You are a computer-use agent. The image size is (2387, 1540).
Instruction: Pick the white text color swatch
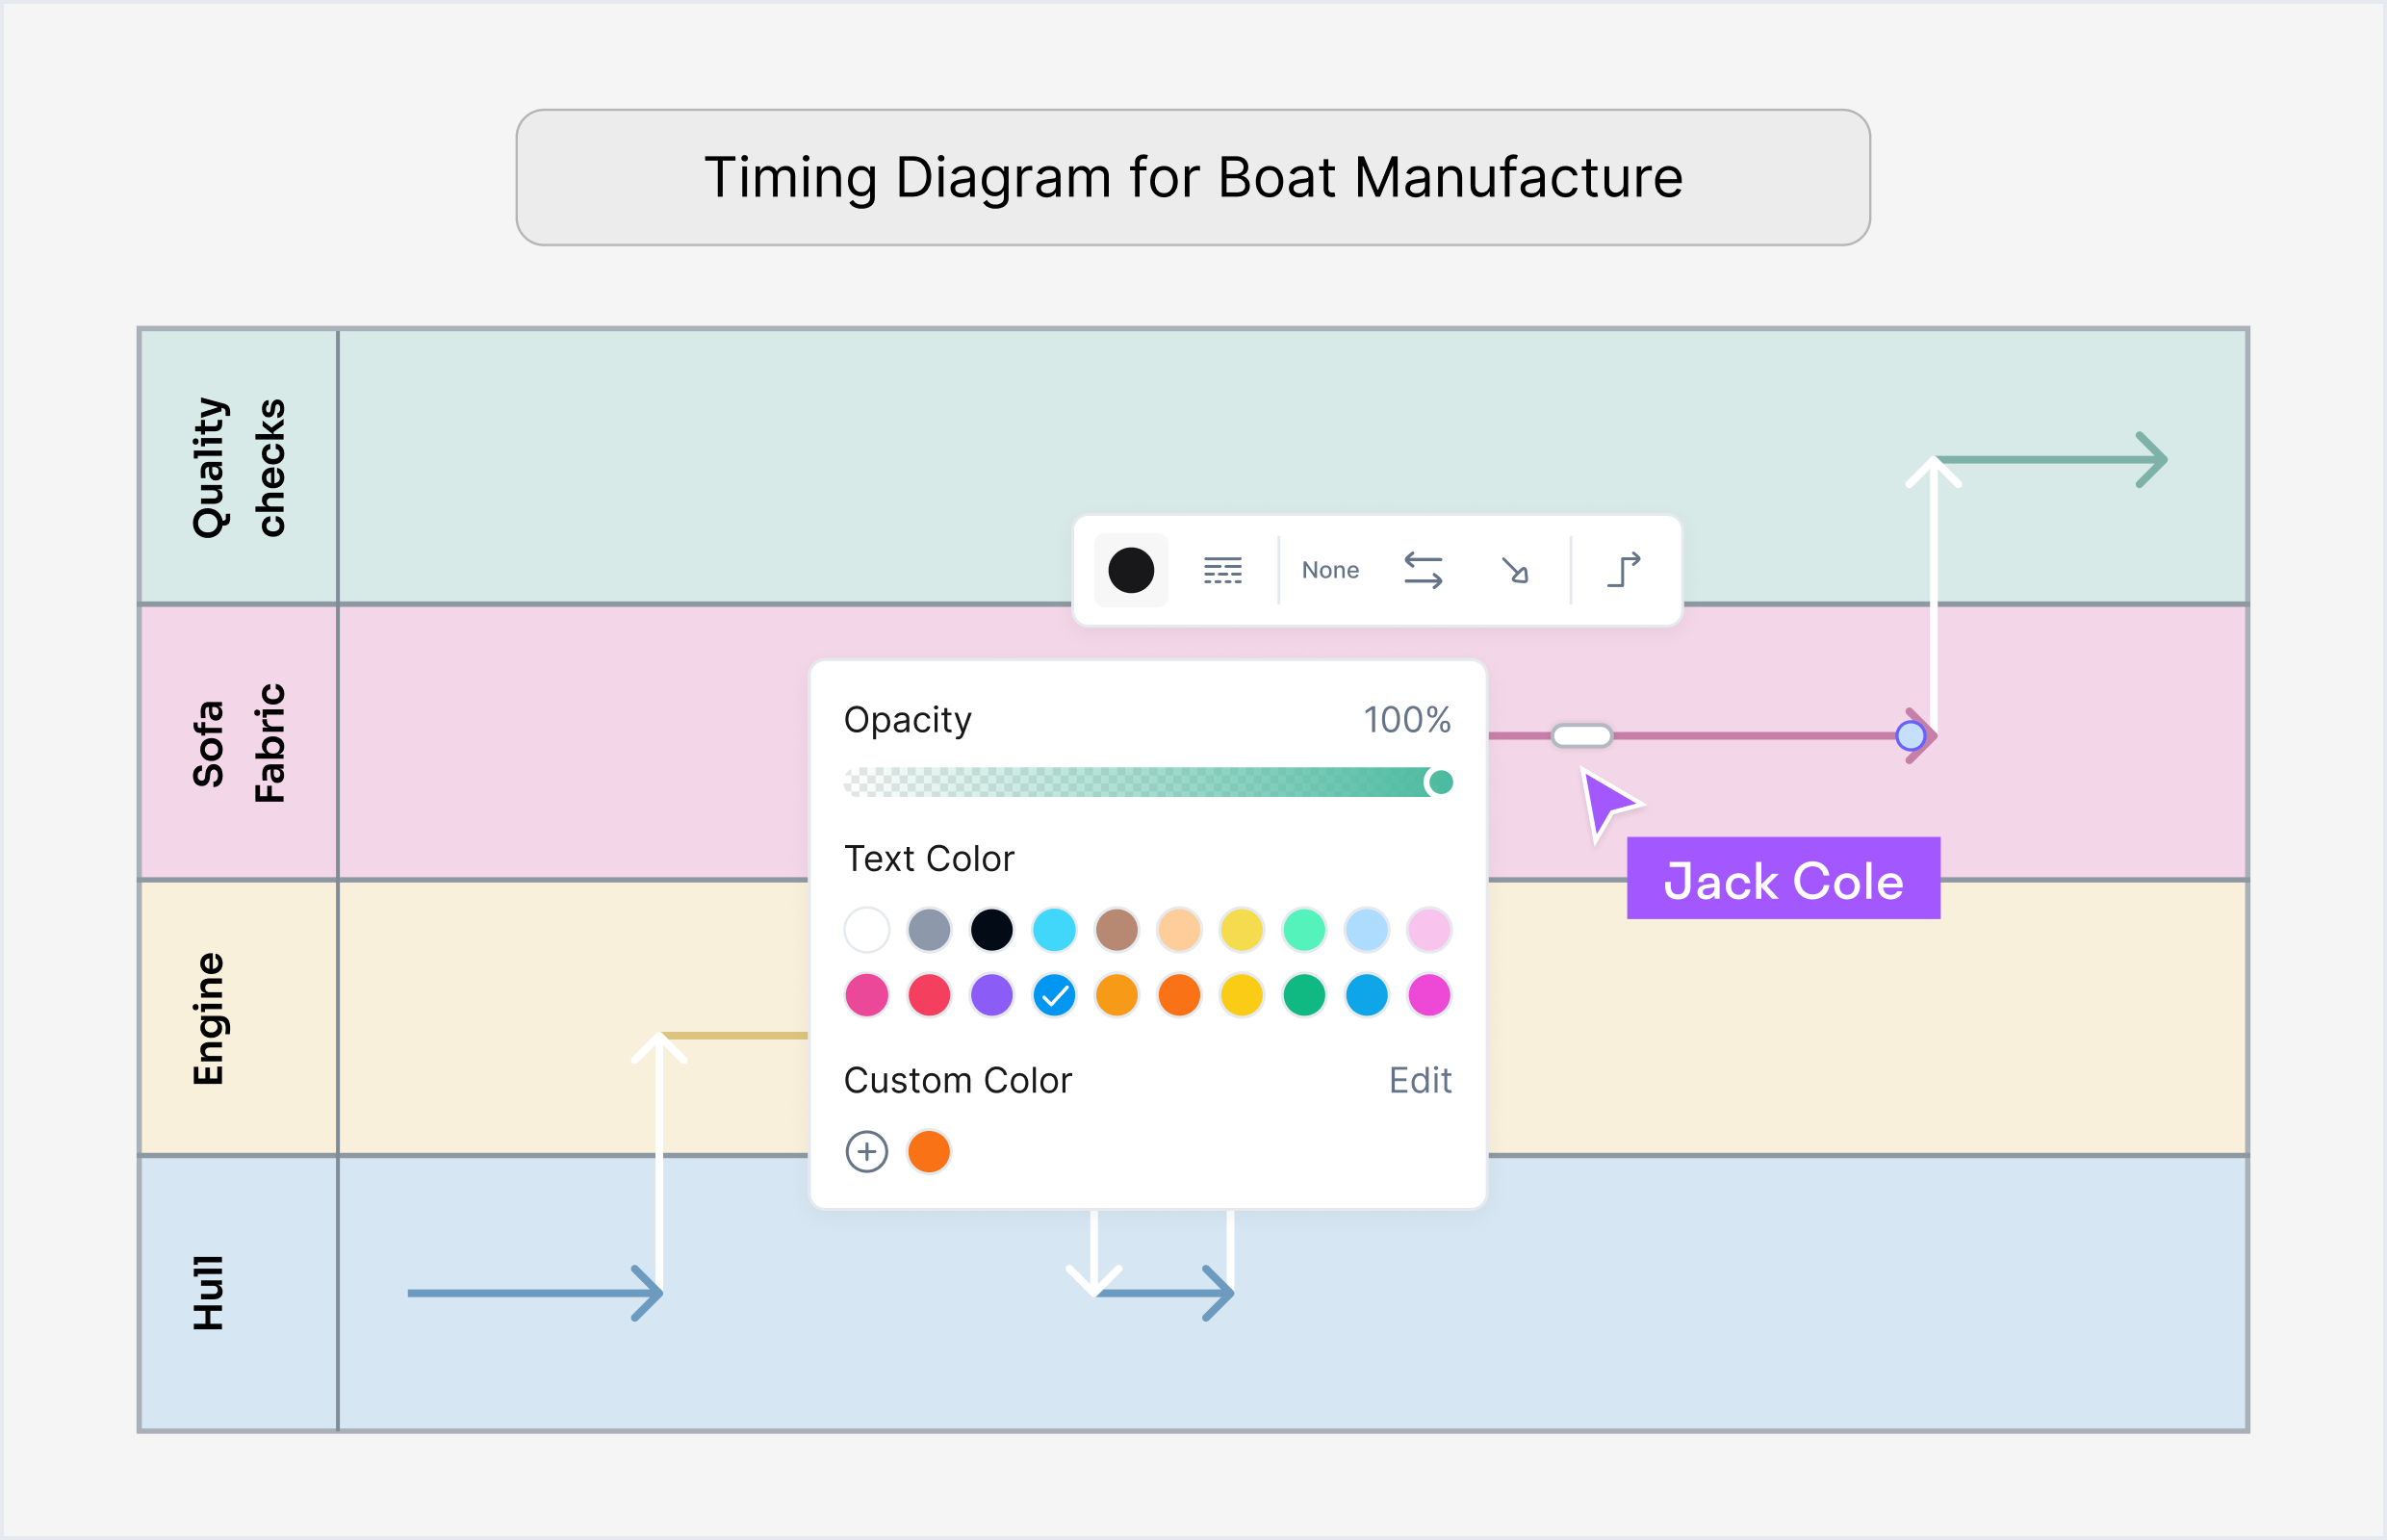867,930
